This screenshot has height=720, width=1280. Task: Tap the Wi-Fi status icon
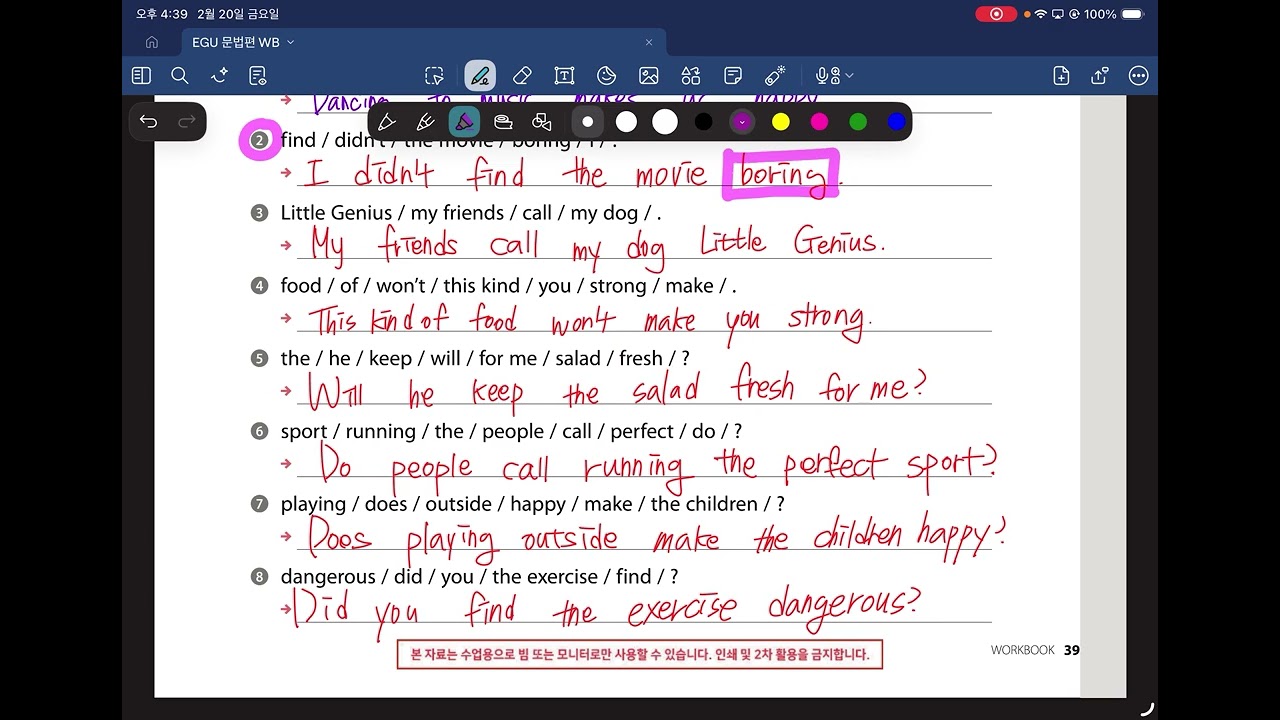[x=1041, y=14]
